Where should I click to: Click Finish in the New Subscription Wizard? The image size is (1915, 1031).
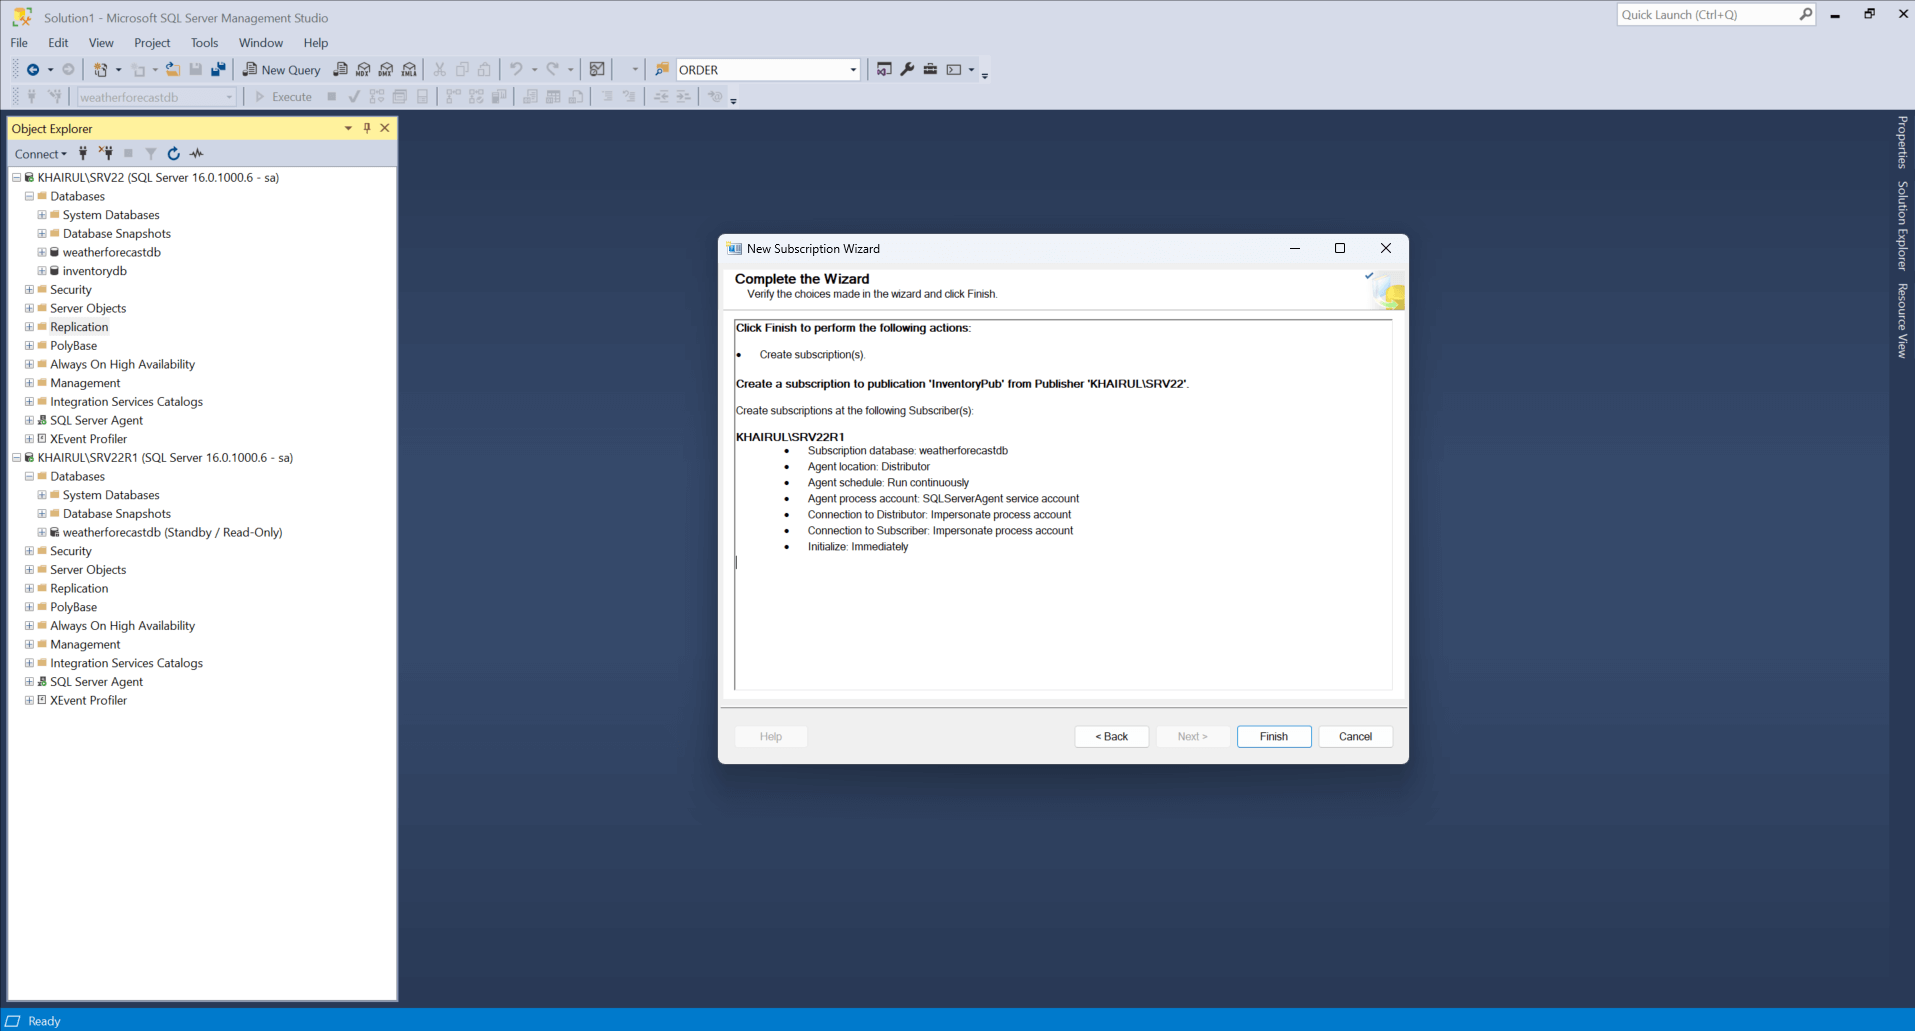pos(1273,737)
